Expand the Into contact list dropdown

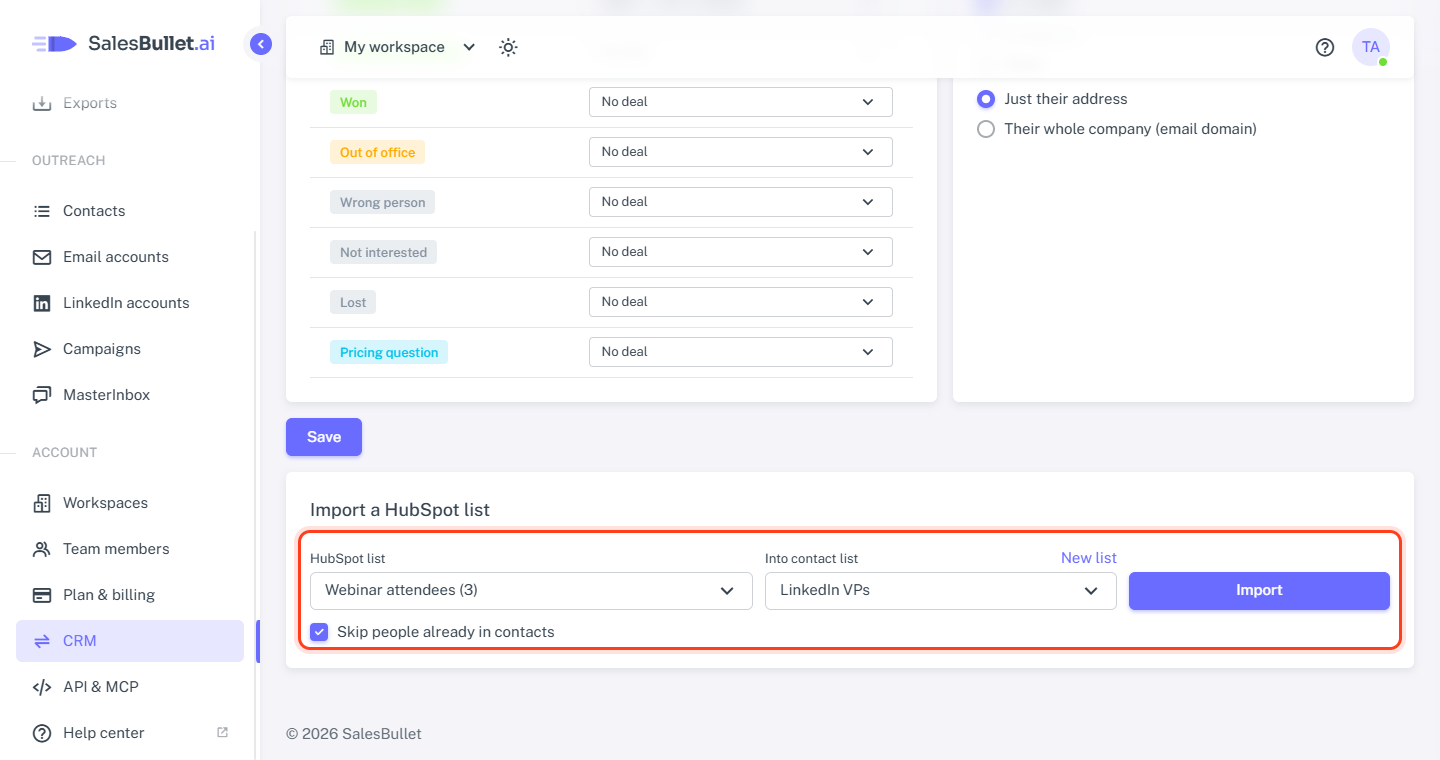[941, 591]
